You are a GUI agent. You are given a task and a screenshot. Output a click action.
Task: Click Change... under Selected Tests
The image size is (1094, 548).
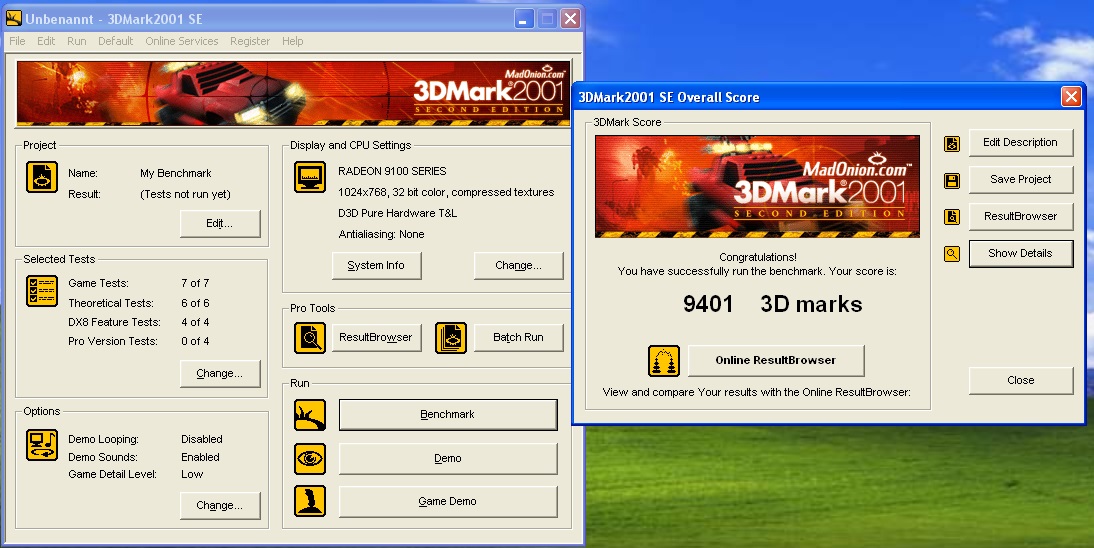(x=220, y=373)
